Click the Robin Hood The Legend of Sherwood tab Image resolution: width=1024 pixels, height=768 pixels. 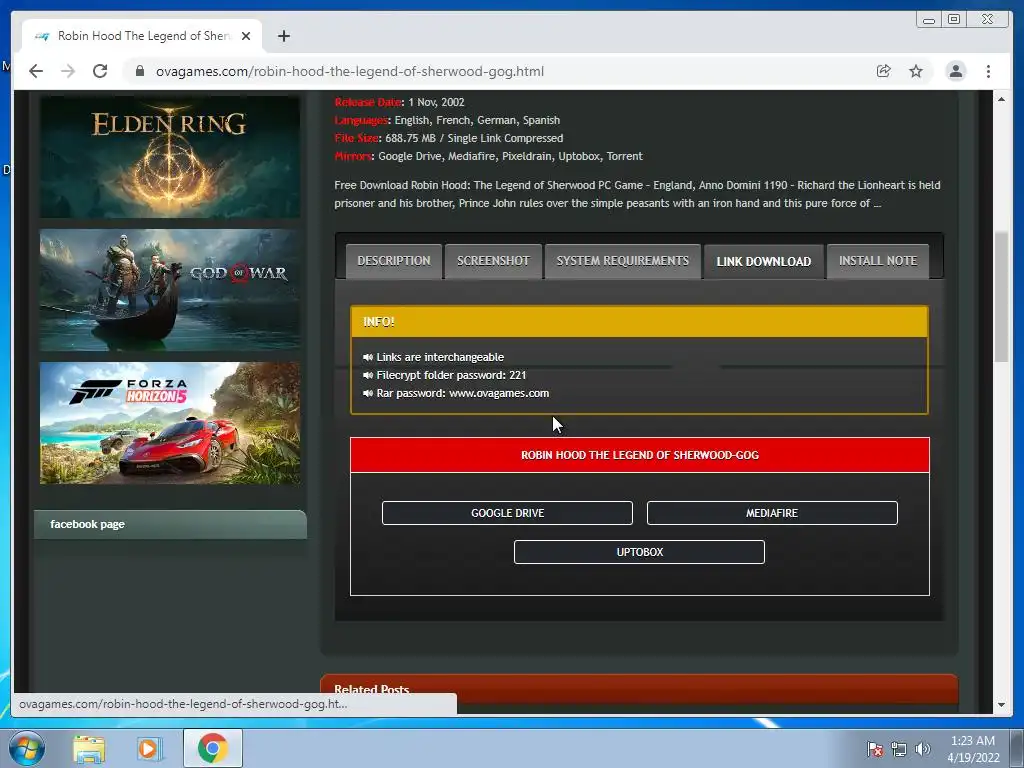pos(142,36)
